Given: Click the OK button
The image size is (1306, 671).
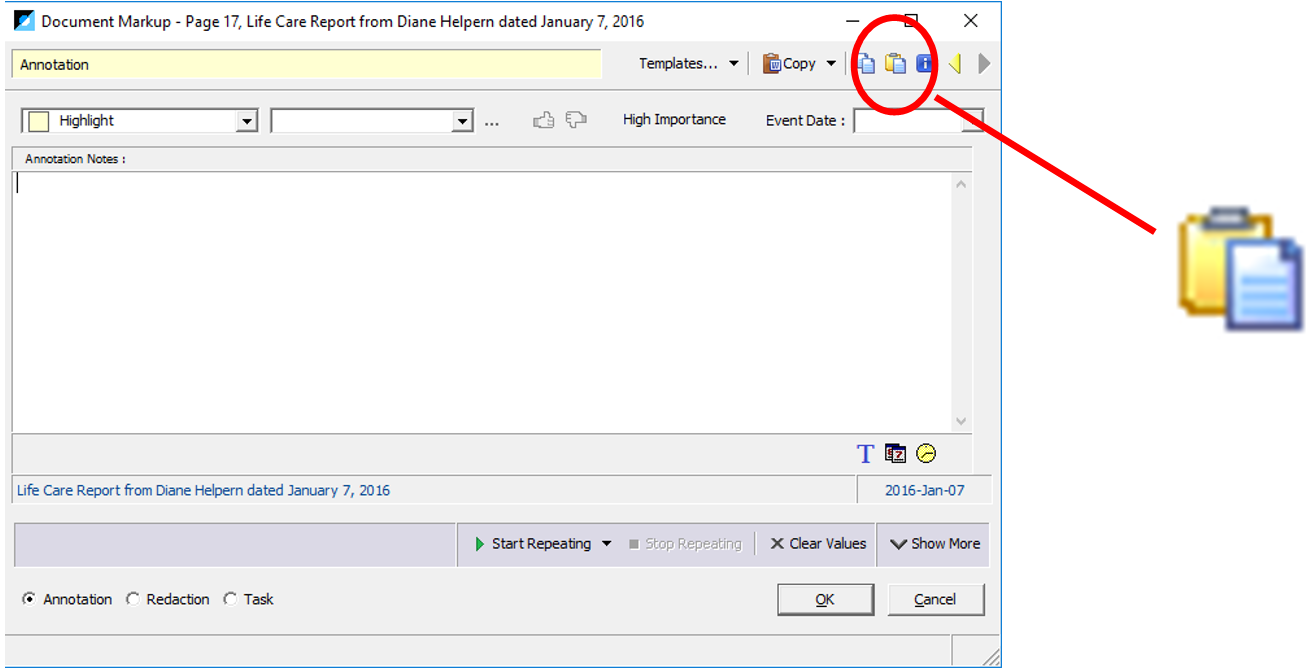Looking at the screenshot, I should pyautogui.click(x=825, y=600).
